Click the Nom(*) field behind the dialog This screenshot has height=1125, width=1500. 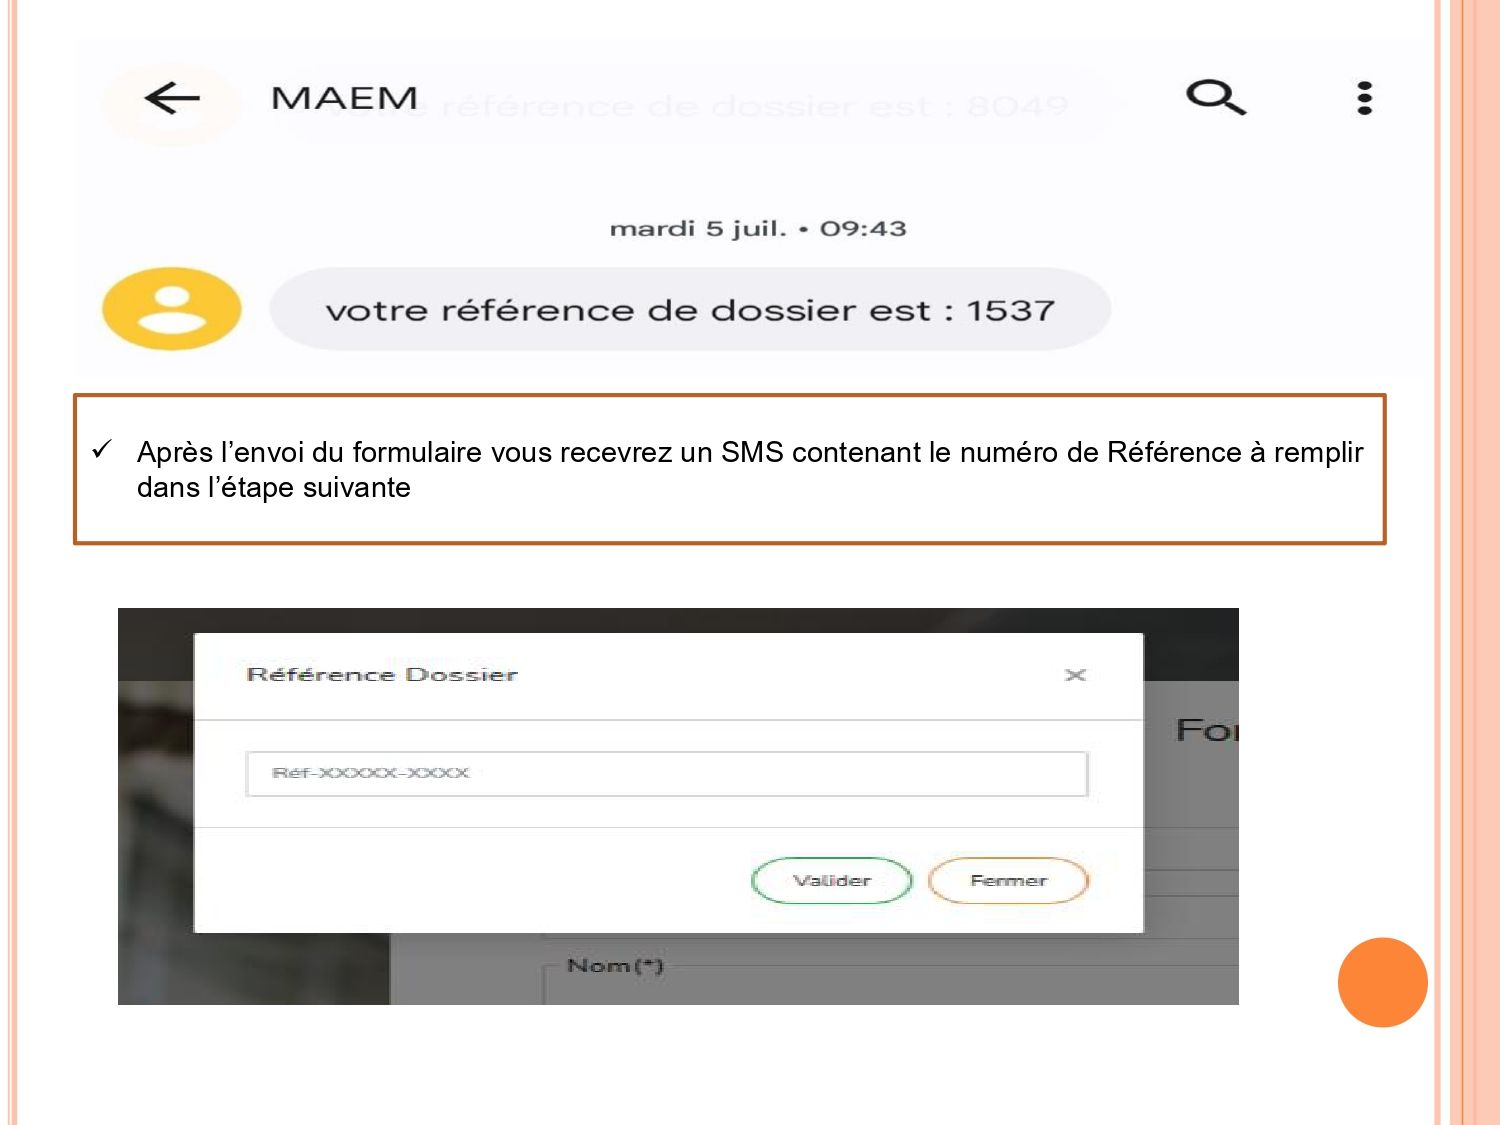(x=616, y=966)
